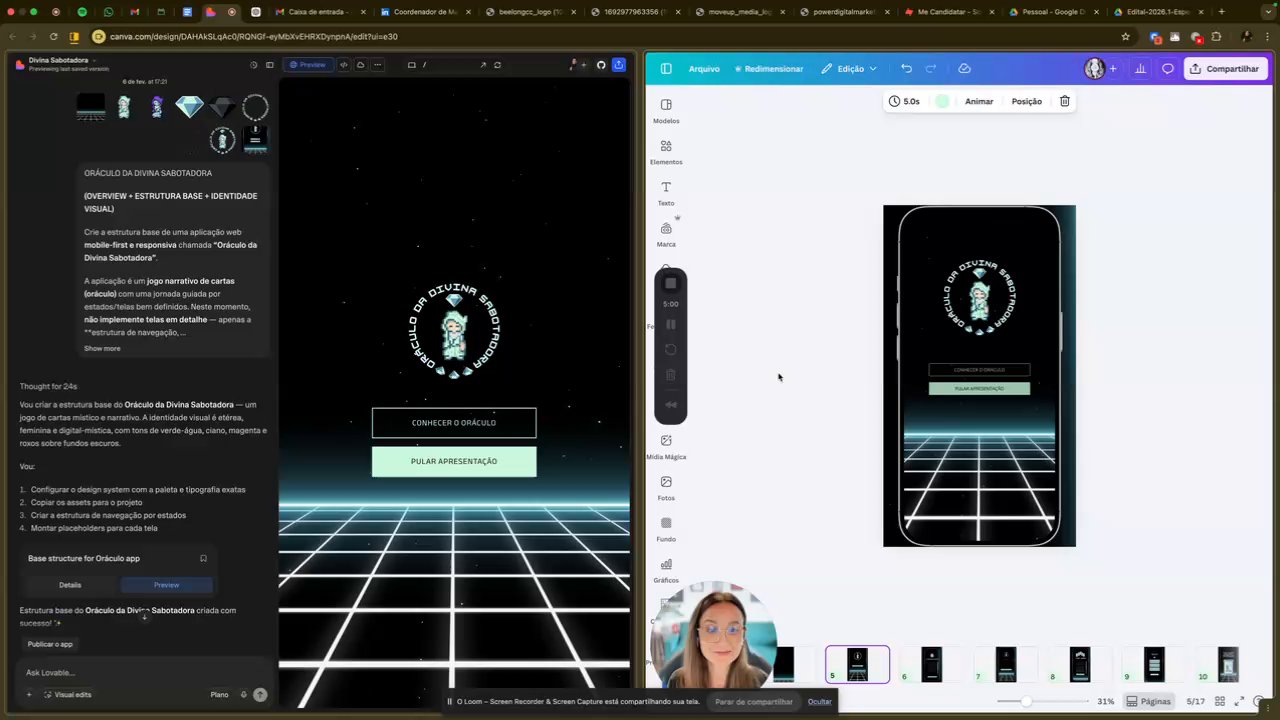Image resolution: width=1280 pixels, height=720 pixels.
Task: Select the Texto tool in sidebar
Action: (666, 193)
